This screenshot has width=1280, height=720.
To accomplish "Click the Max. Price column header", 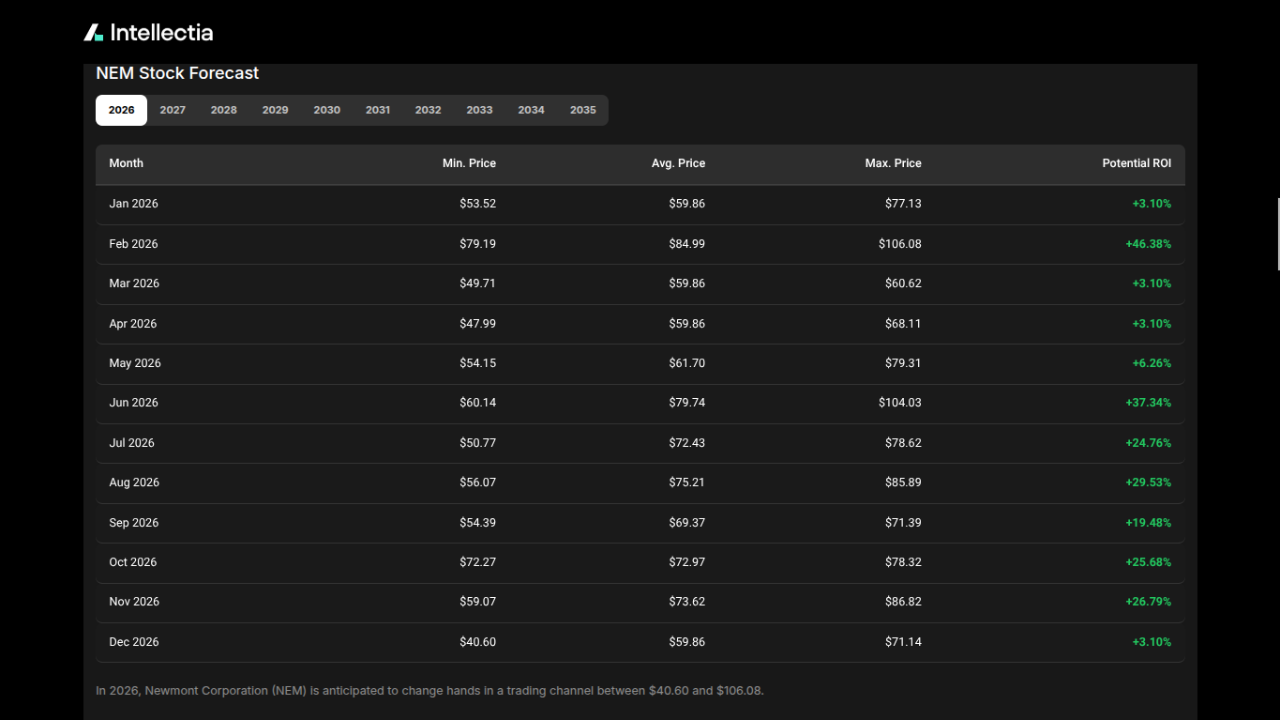I will click(893, 163).
